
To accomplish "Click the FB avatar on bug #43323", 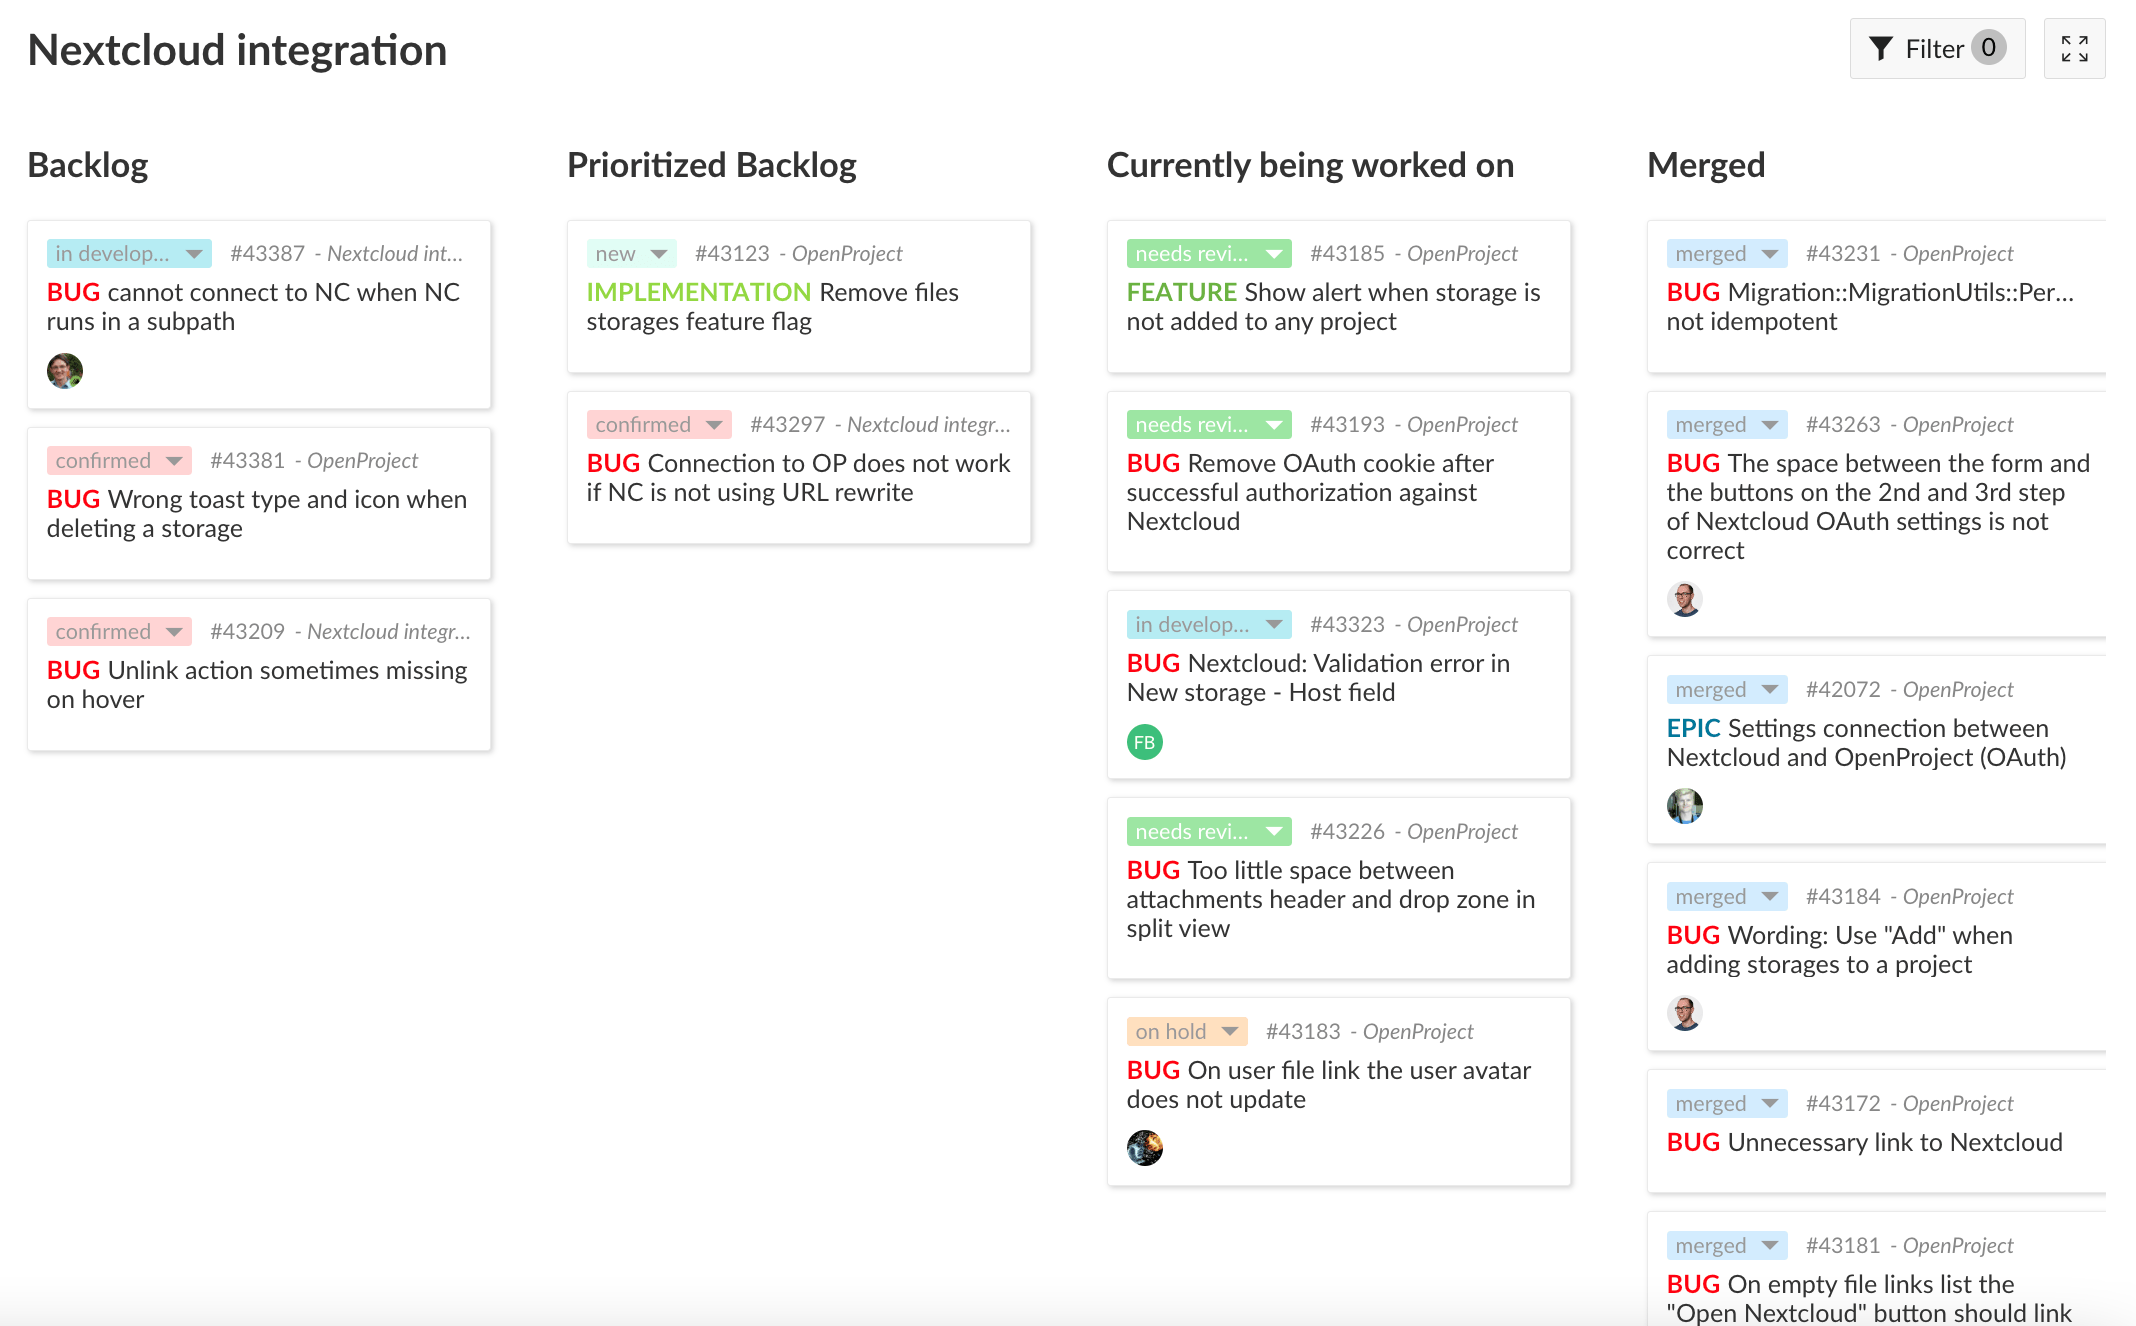I will 1143,742.
